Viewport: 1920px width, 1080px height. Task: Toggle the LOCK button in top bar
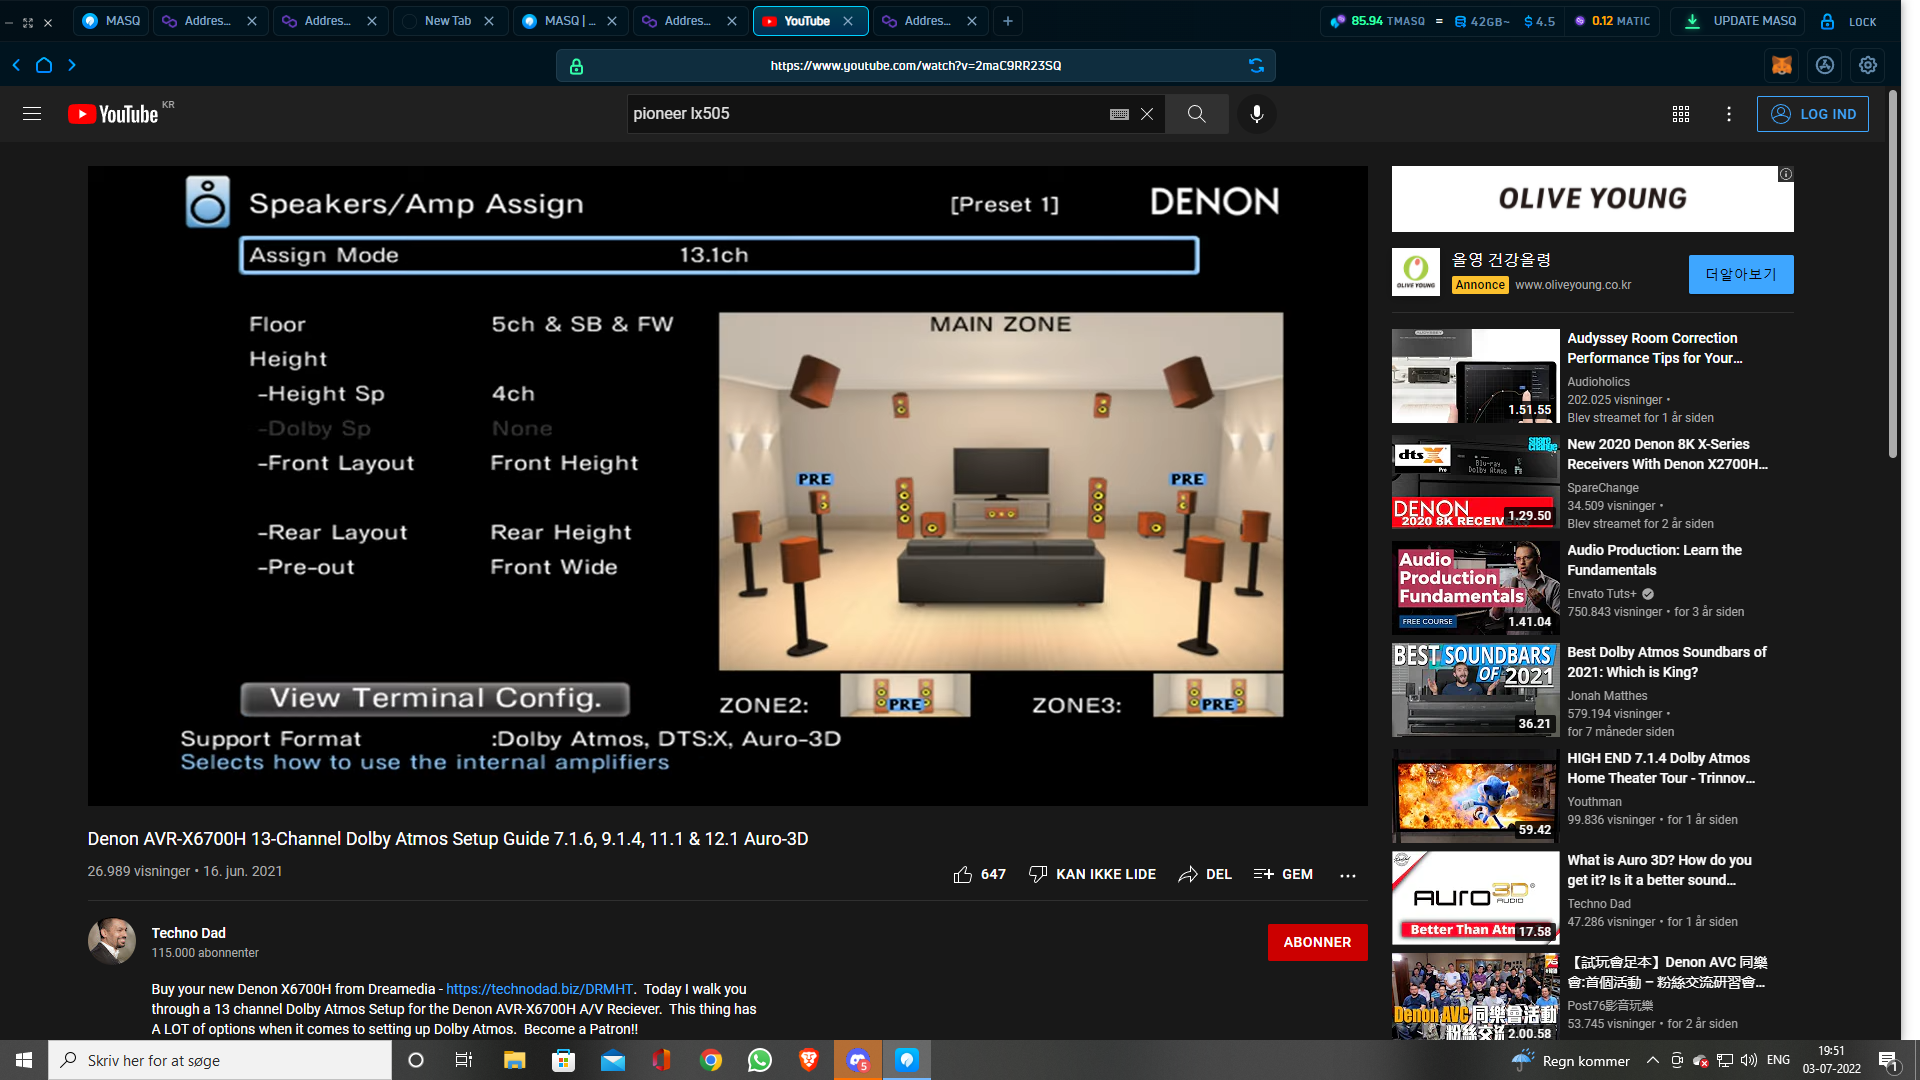[1848, 21]
